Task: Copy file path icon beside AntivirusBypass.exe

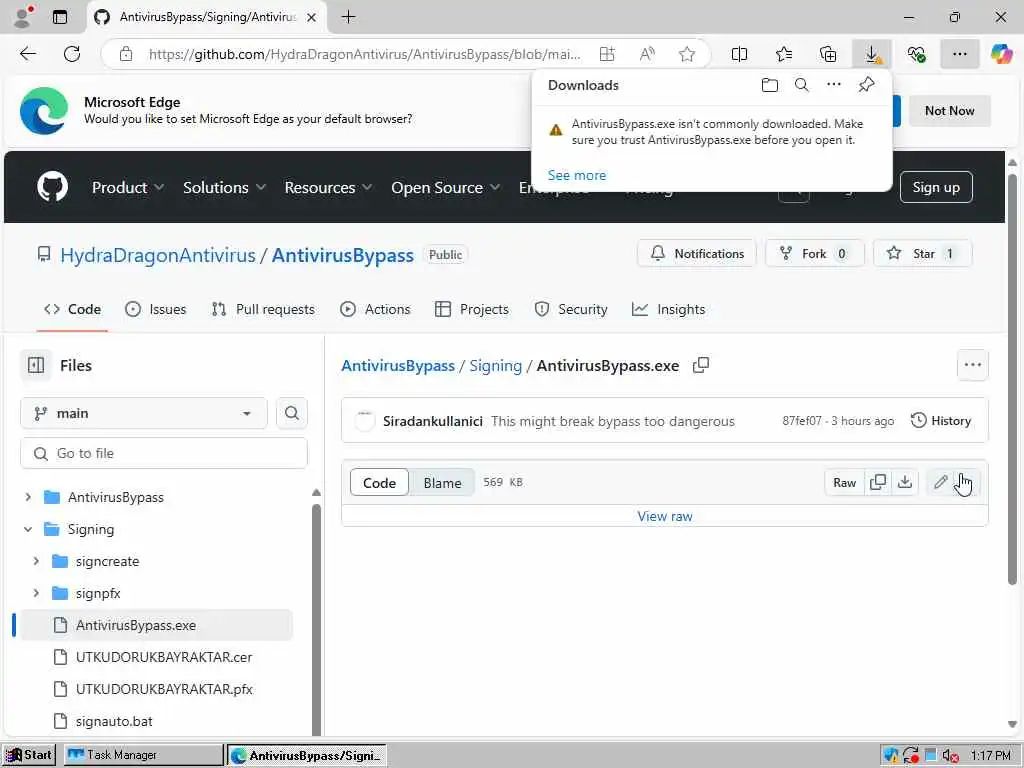Action: pos(701,366)
